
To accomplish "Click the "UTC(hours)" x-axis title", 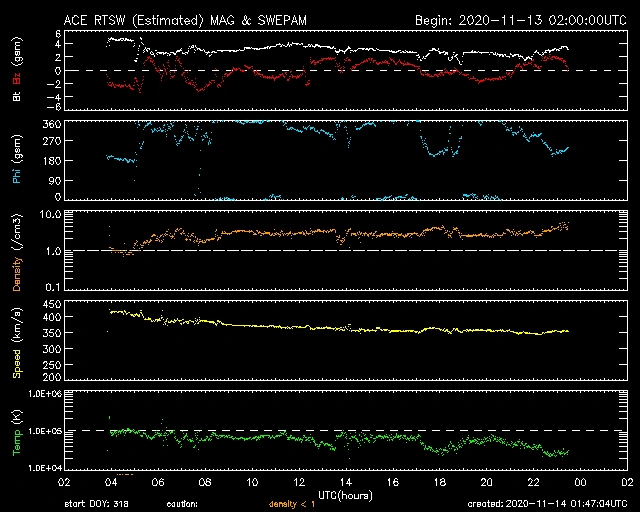I will (x=345, y=496).
